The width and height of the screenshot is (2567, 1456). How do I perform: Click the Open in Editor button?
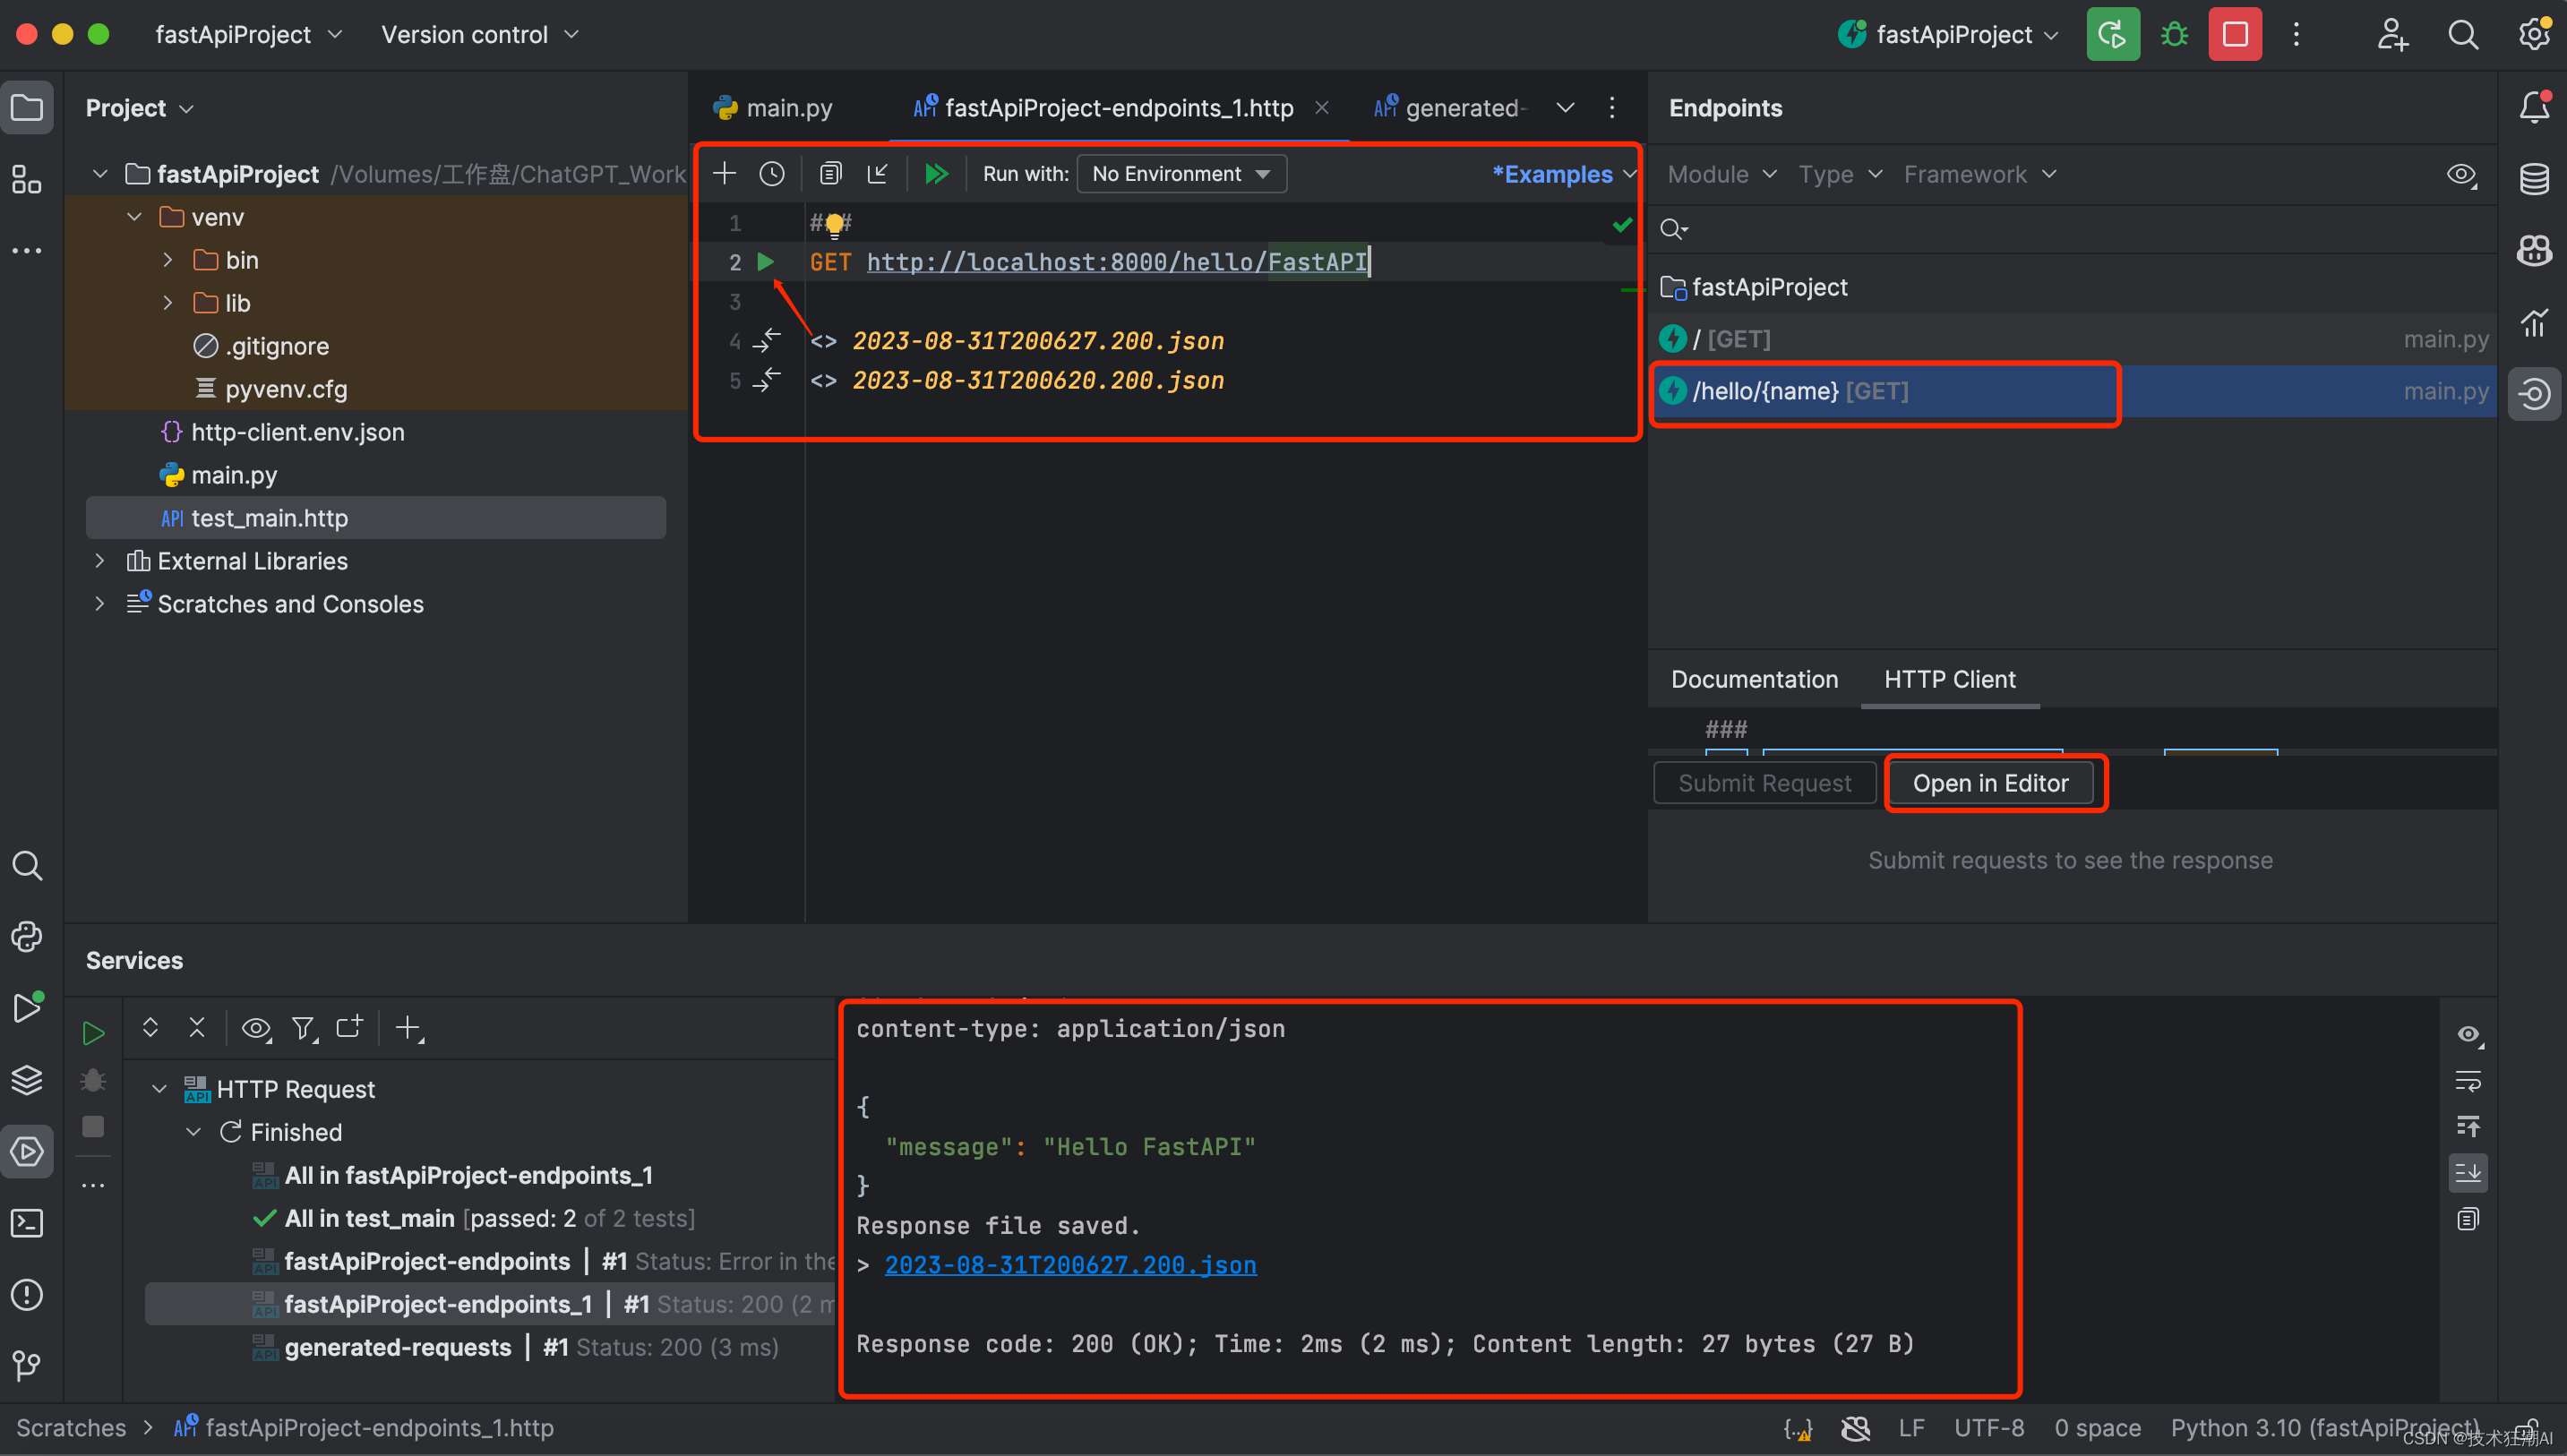point(1990,783)
